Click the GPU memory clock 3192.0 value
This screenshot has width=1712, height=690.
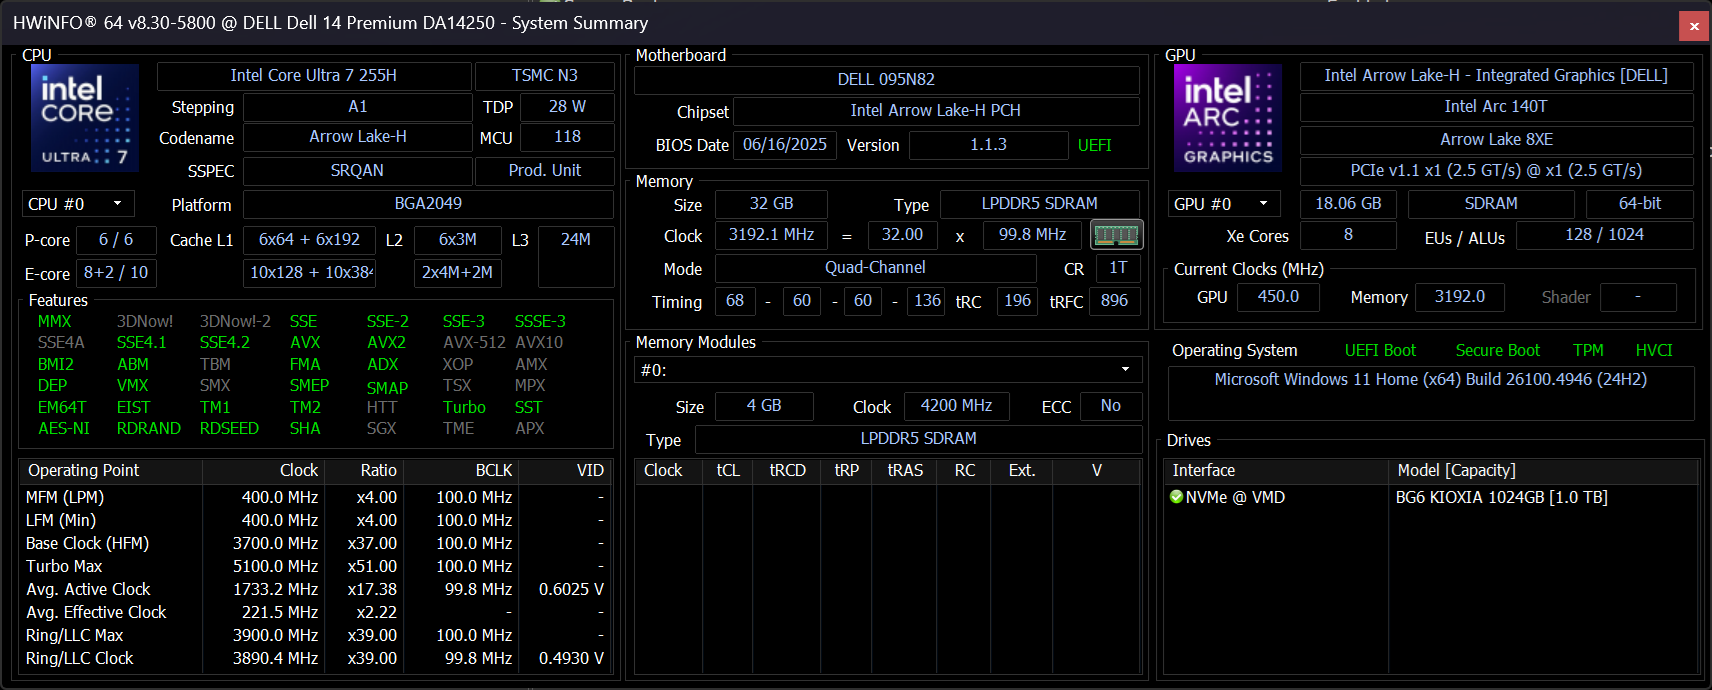click(1459, 297)
